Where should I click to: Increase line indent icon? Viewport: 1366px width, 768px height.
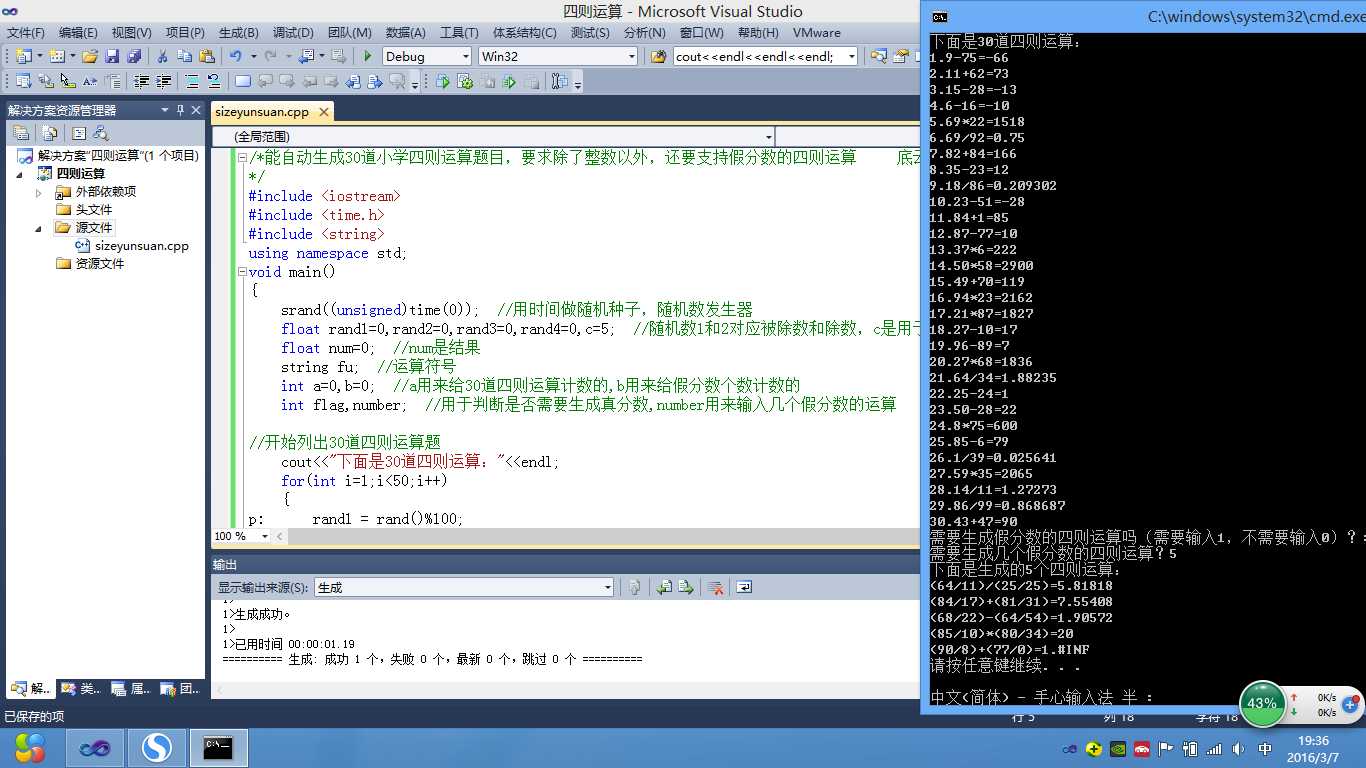pyautogui.click(x=163, y=81)
